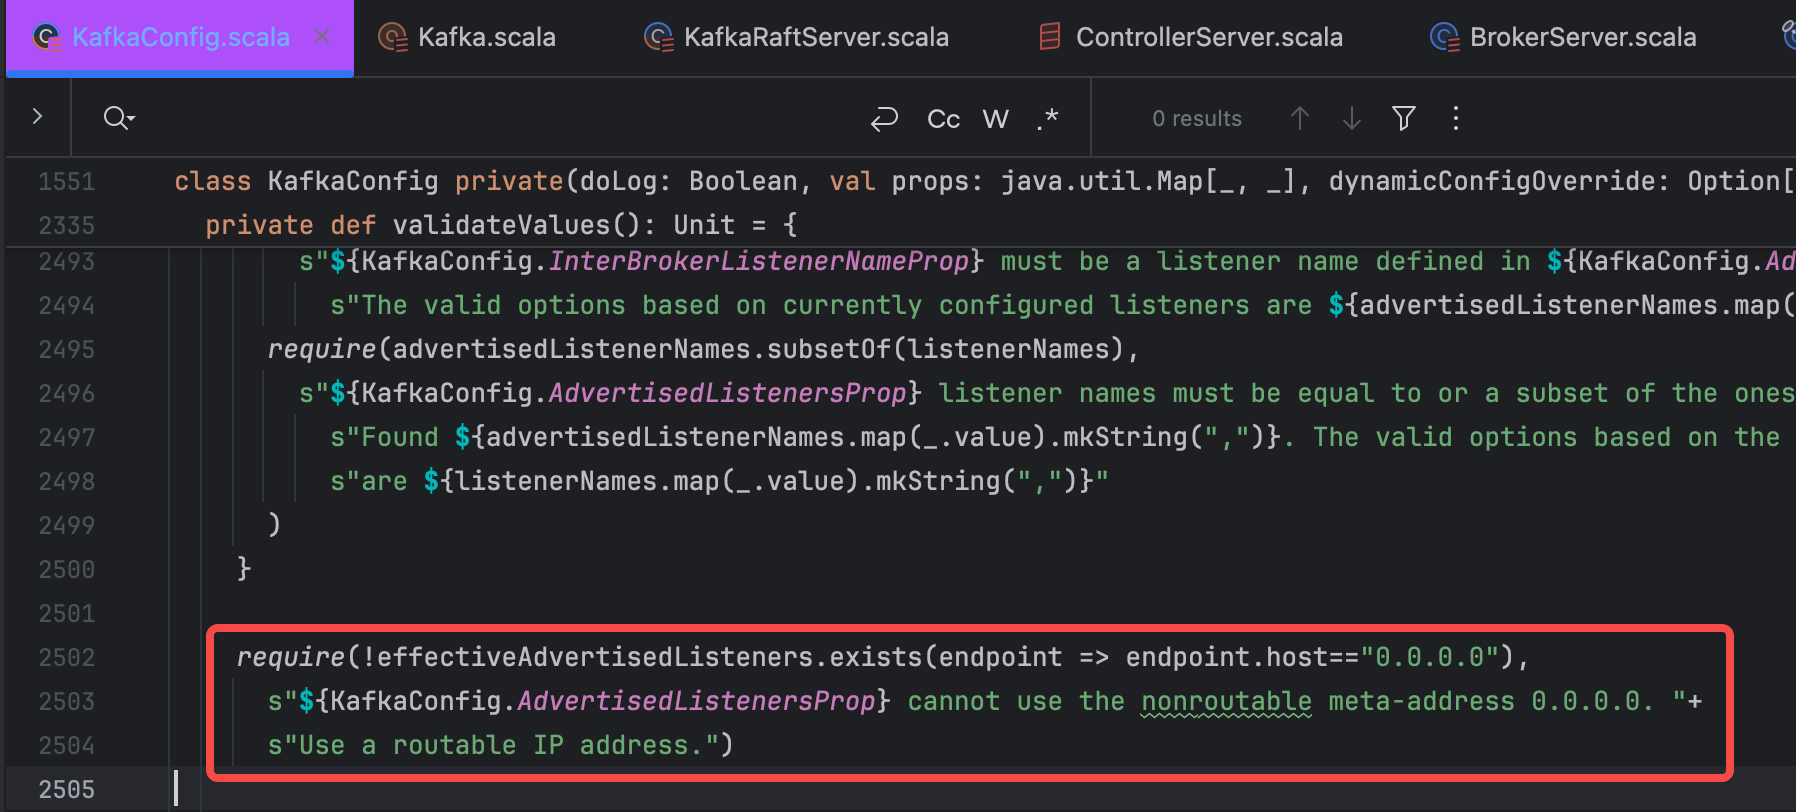This screenshot has height=812, width=1796.
Task: Click AdvertisedListenersProp reference on line 2503
Action: (696, 701)
